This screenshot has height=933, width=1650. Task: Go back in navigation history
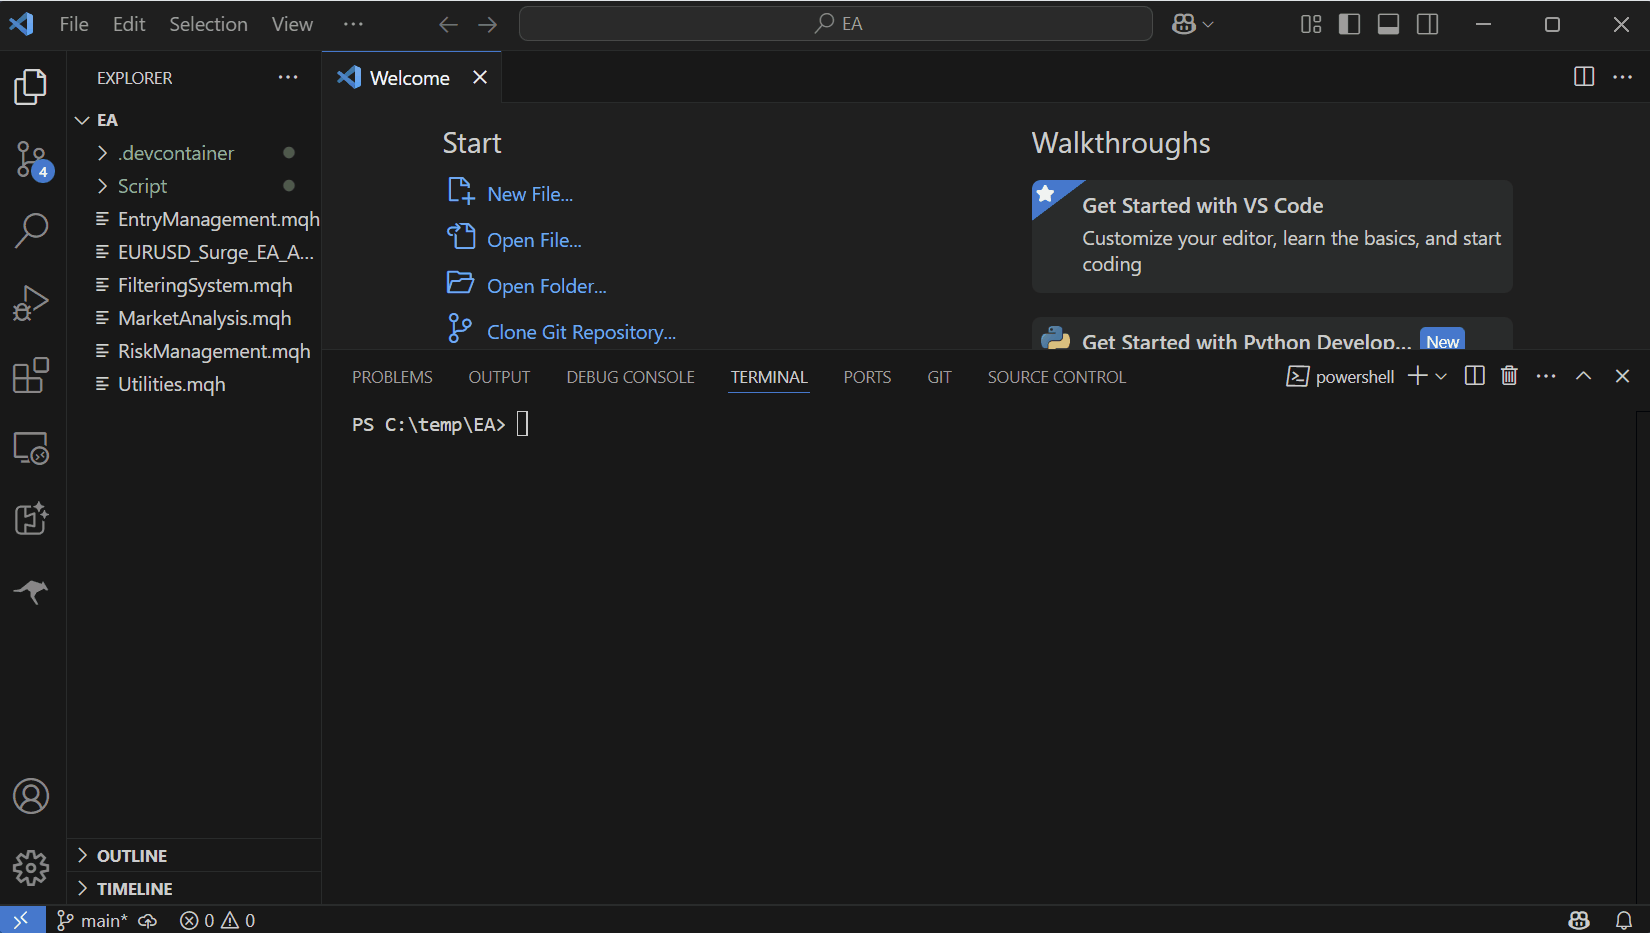coord(448,24)
